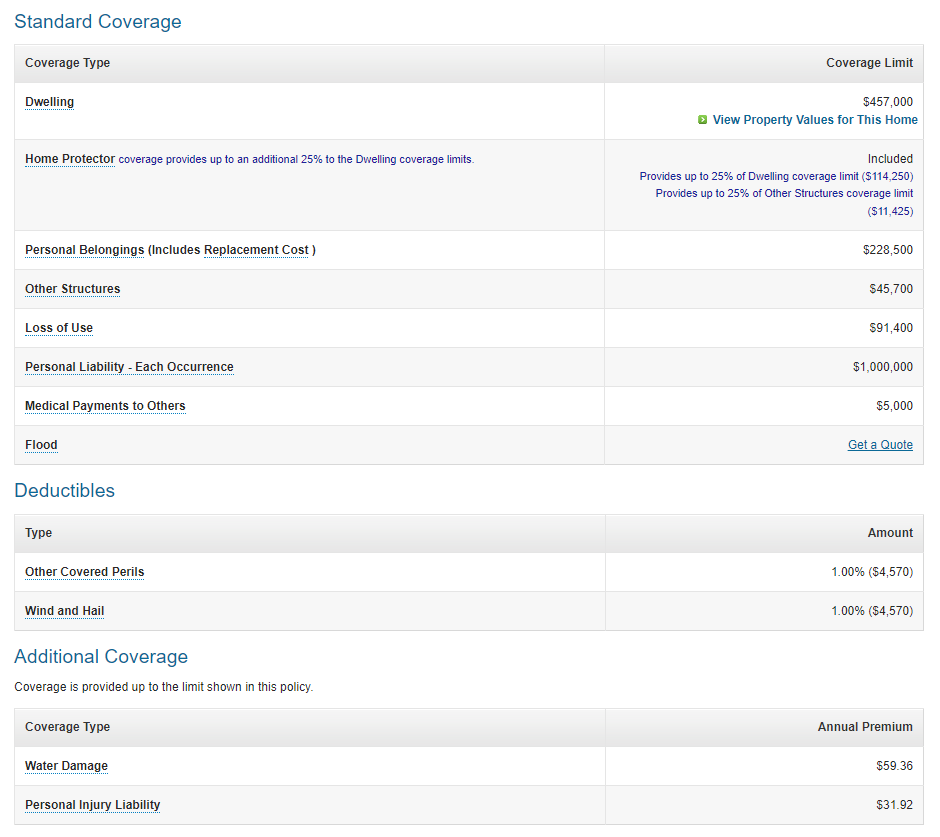Click the Wind and Hail deductible term
The height and width of the screenshot is (837, 940).
point(64,611)
